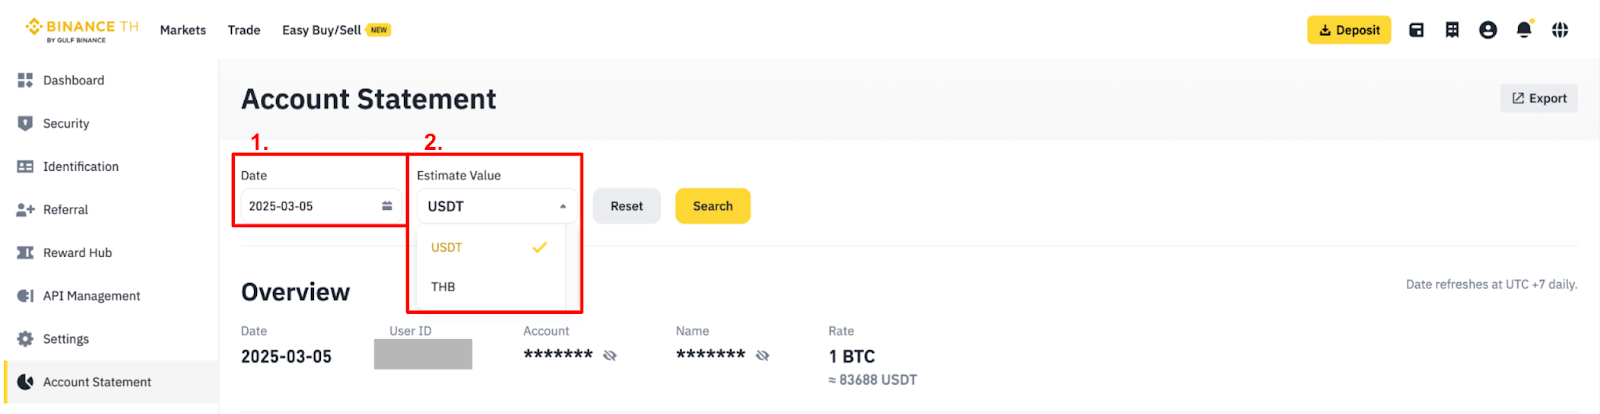The width and height of the screenshot is (1600, 414).
Task: Click the notification bell icon
Action: 1524,30
